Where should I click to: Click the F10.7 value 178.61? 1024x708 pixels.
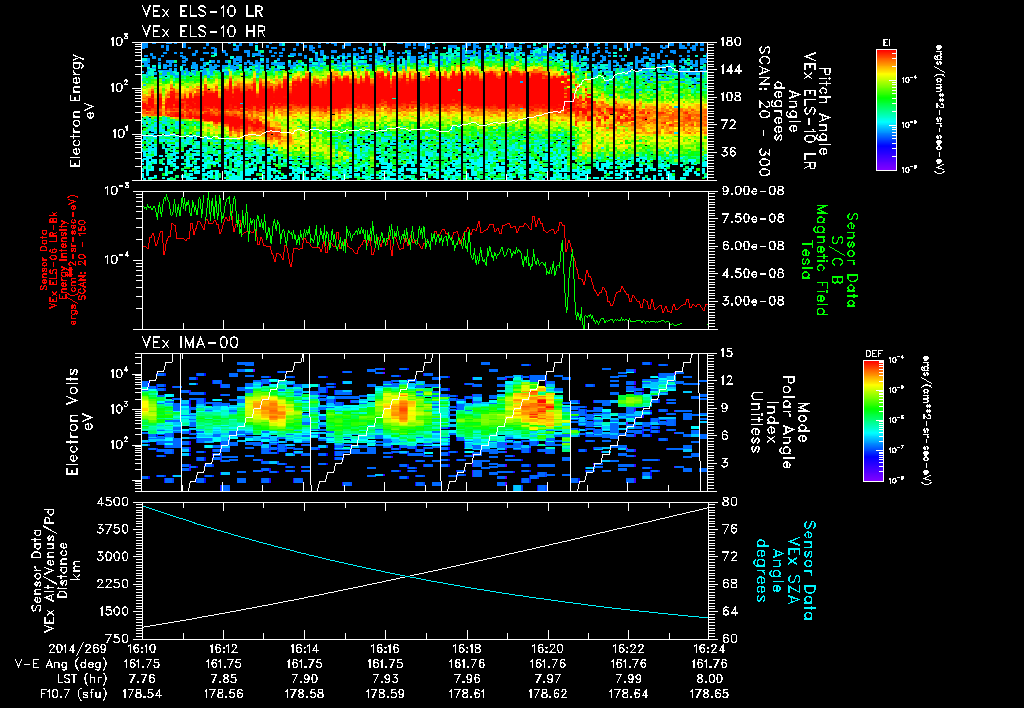click(466, 694)
